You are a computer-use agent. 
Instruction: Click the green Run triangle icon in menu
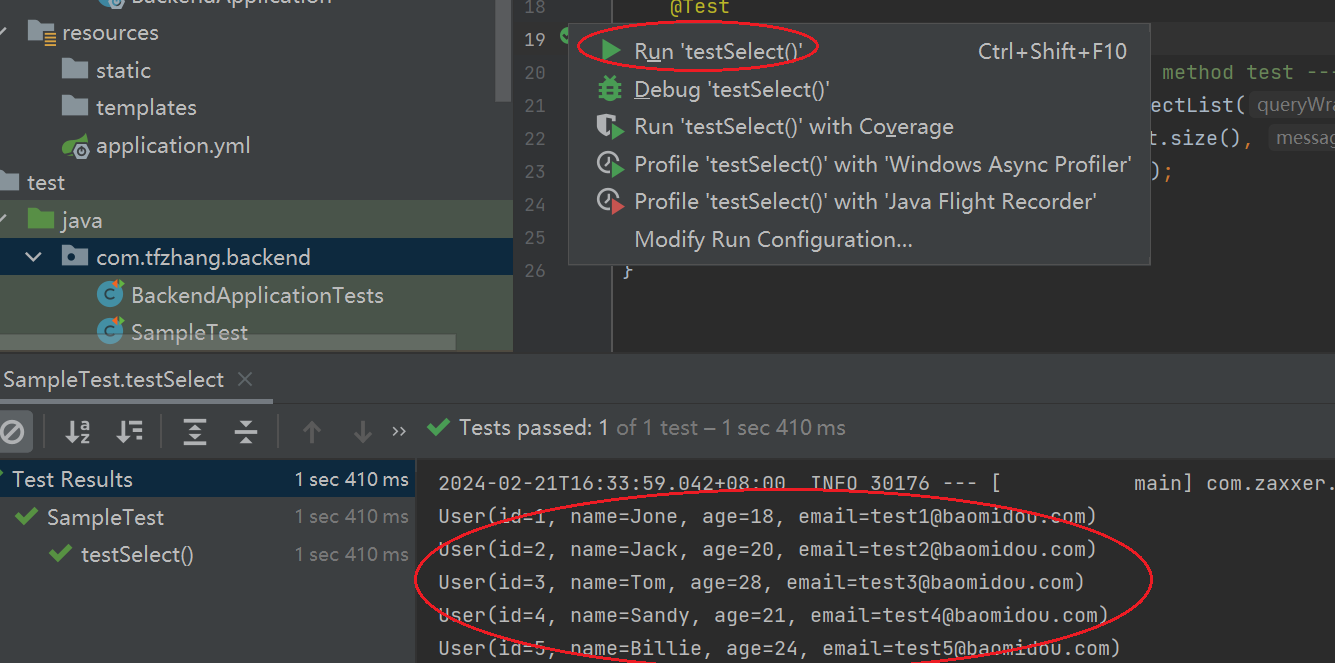click(610, 51)
